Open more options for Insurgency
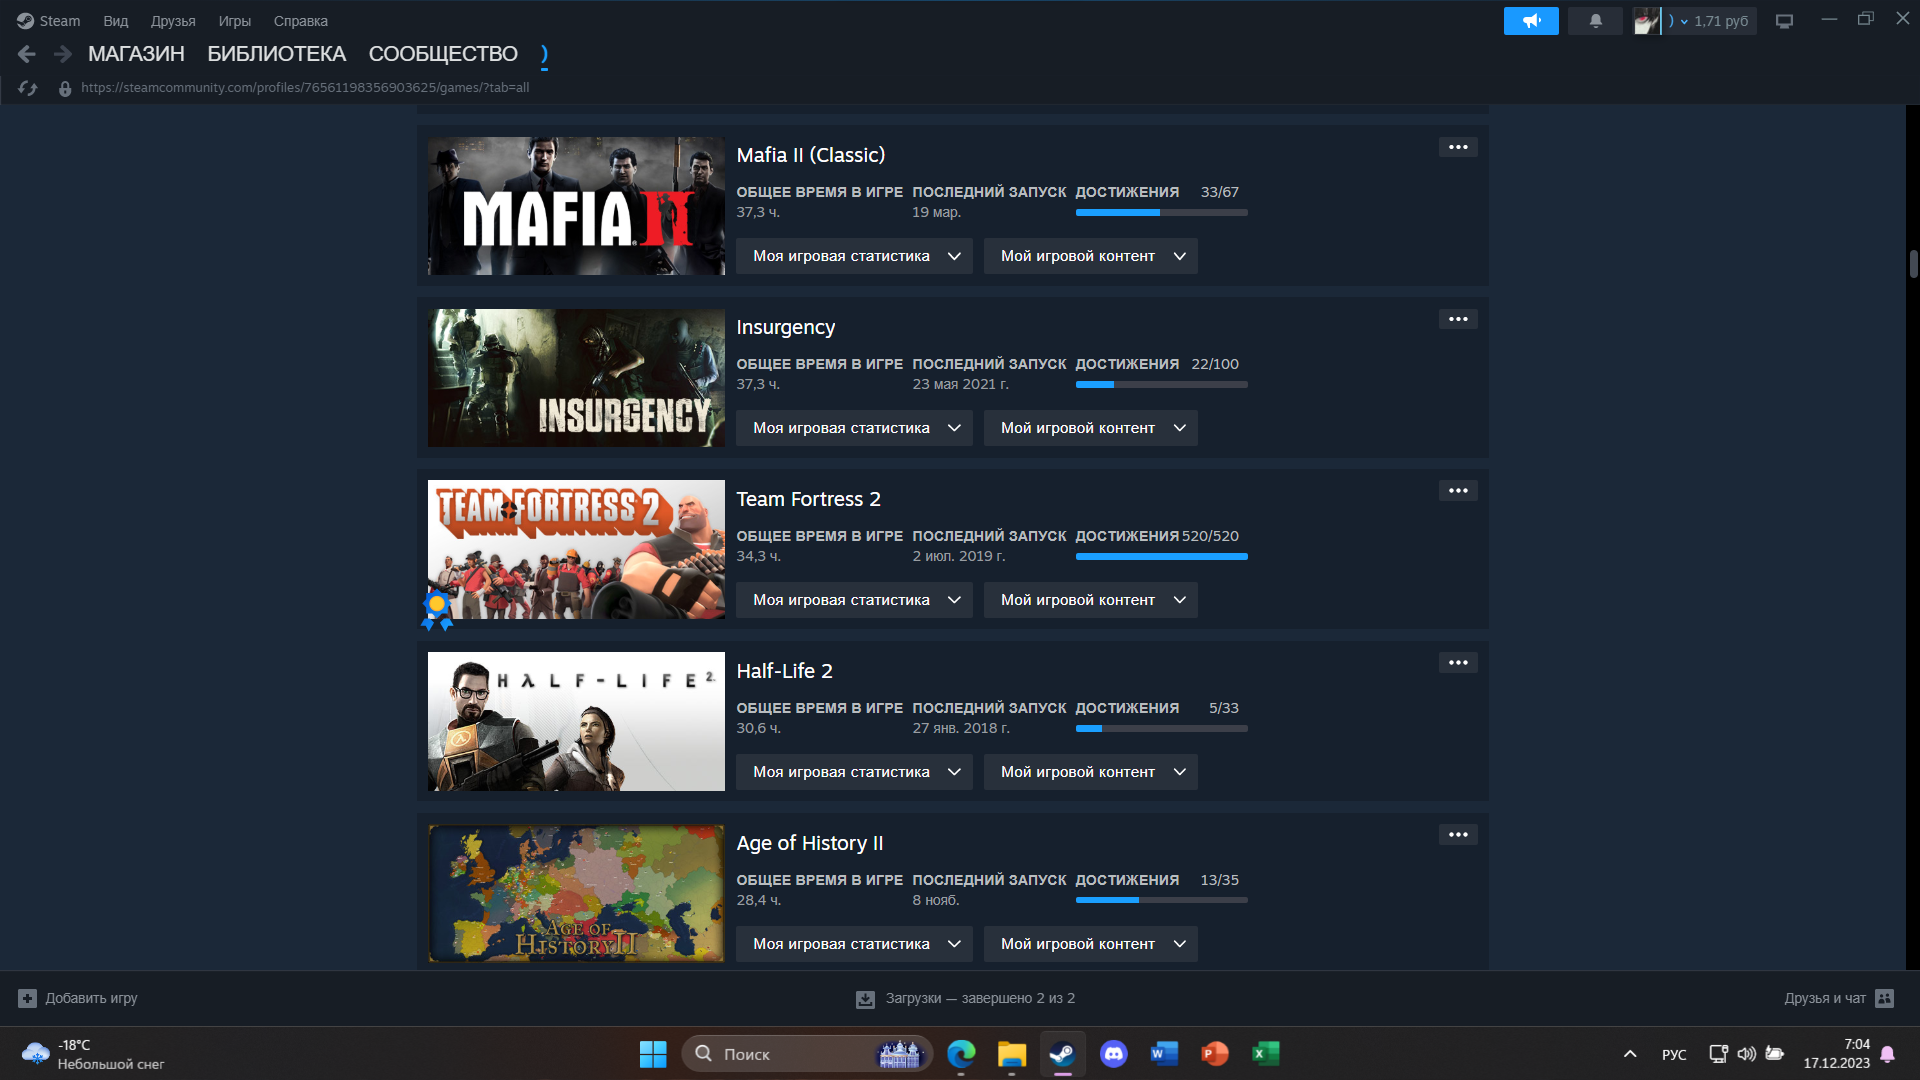 [x=1458, y=319]
